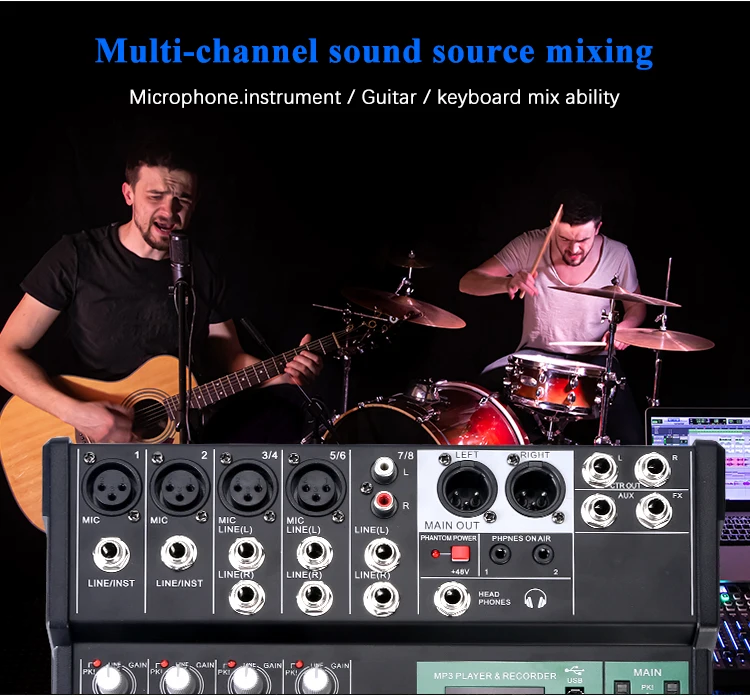750x698 pixels.
Task: Click the "PHPNES ON AIR" label
Action: [521, 539]
